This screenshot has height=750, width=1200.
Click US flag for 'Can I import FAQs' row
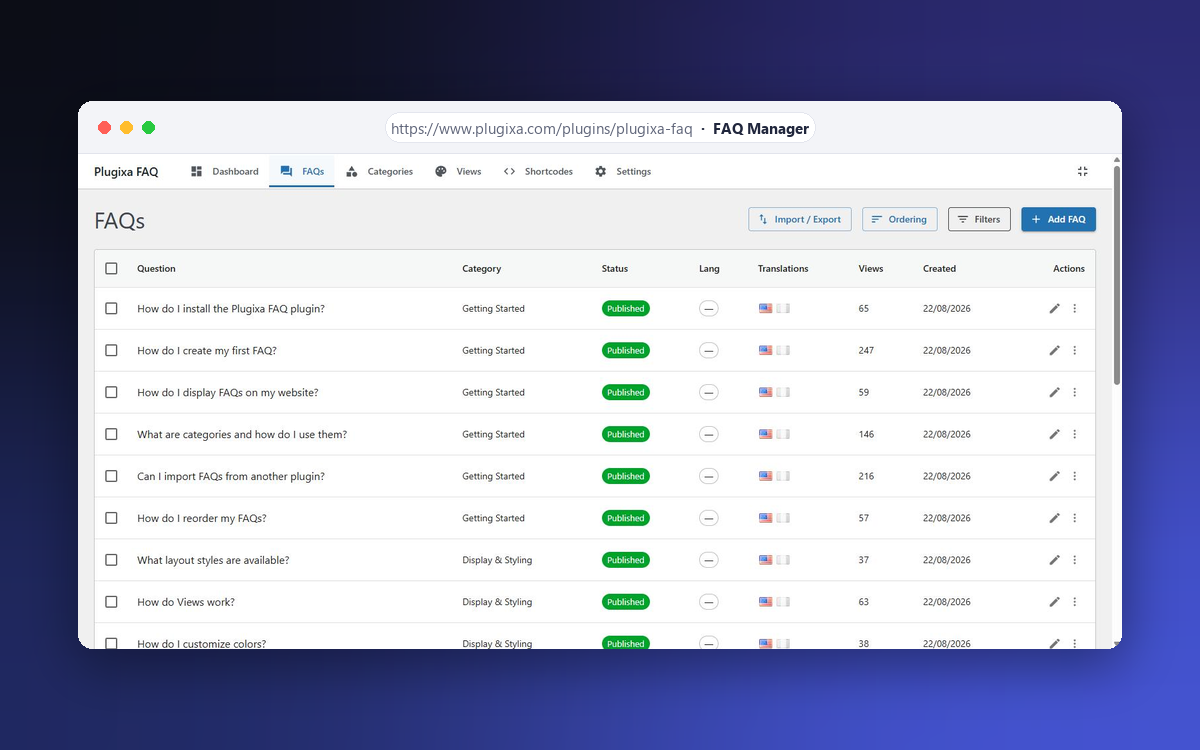tap(765, 477)
